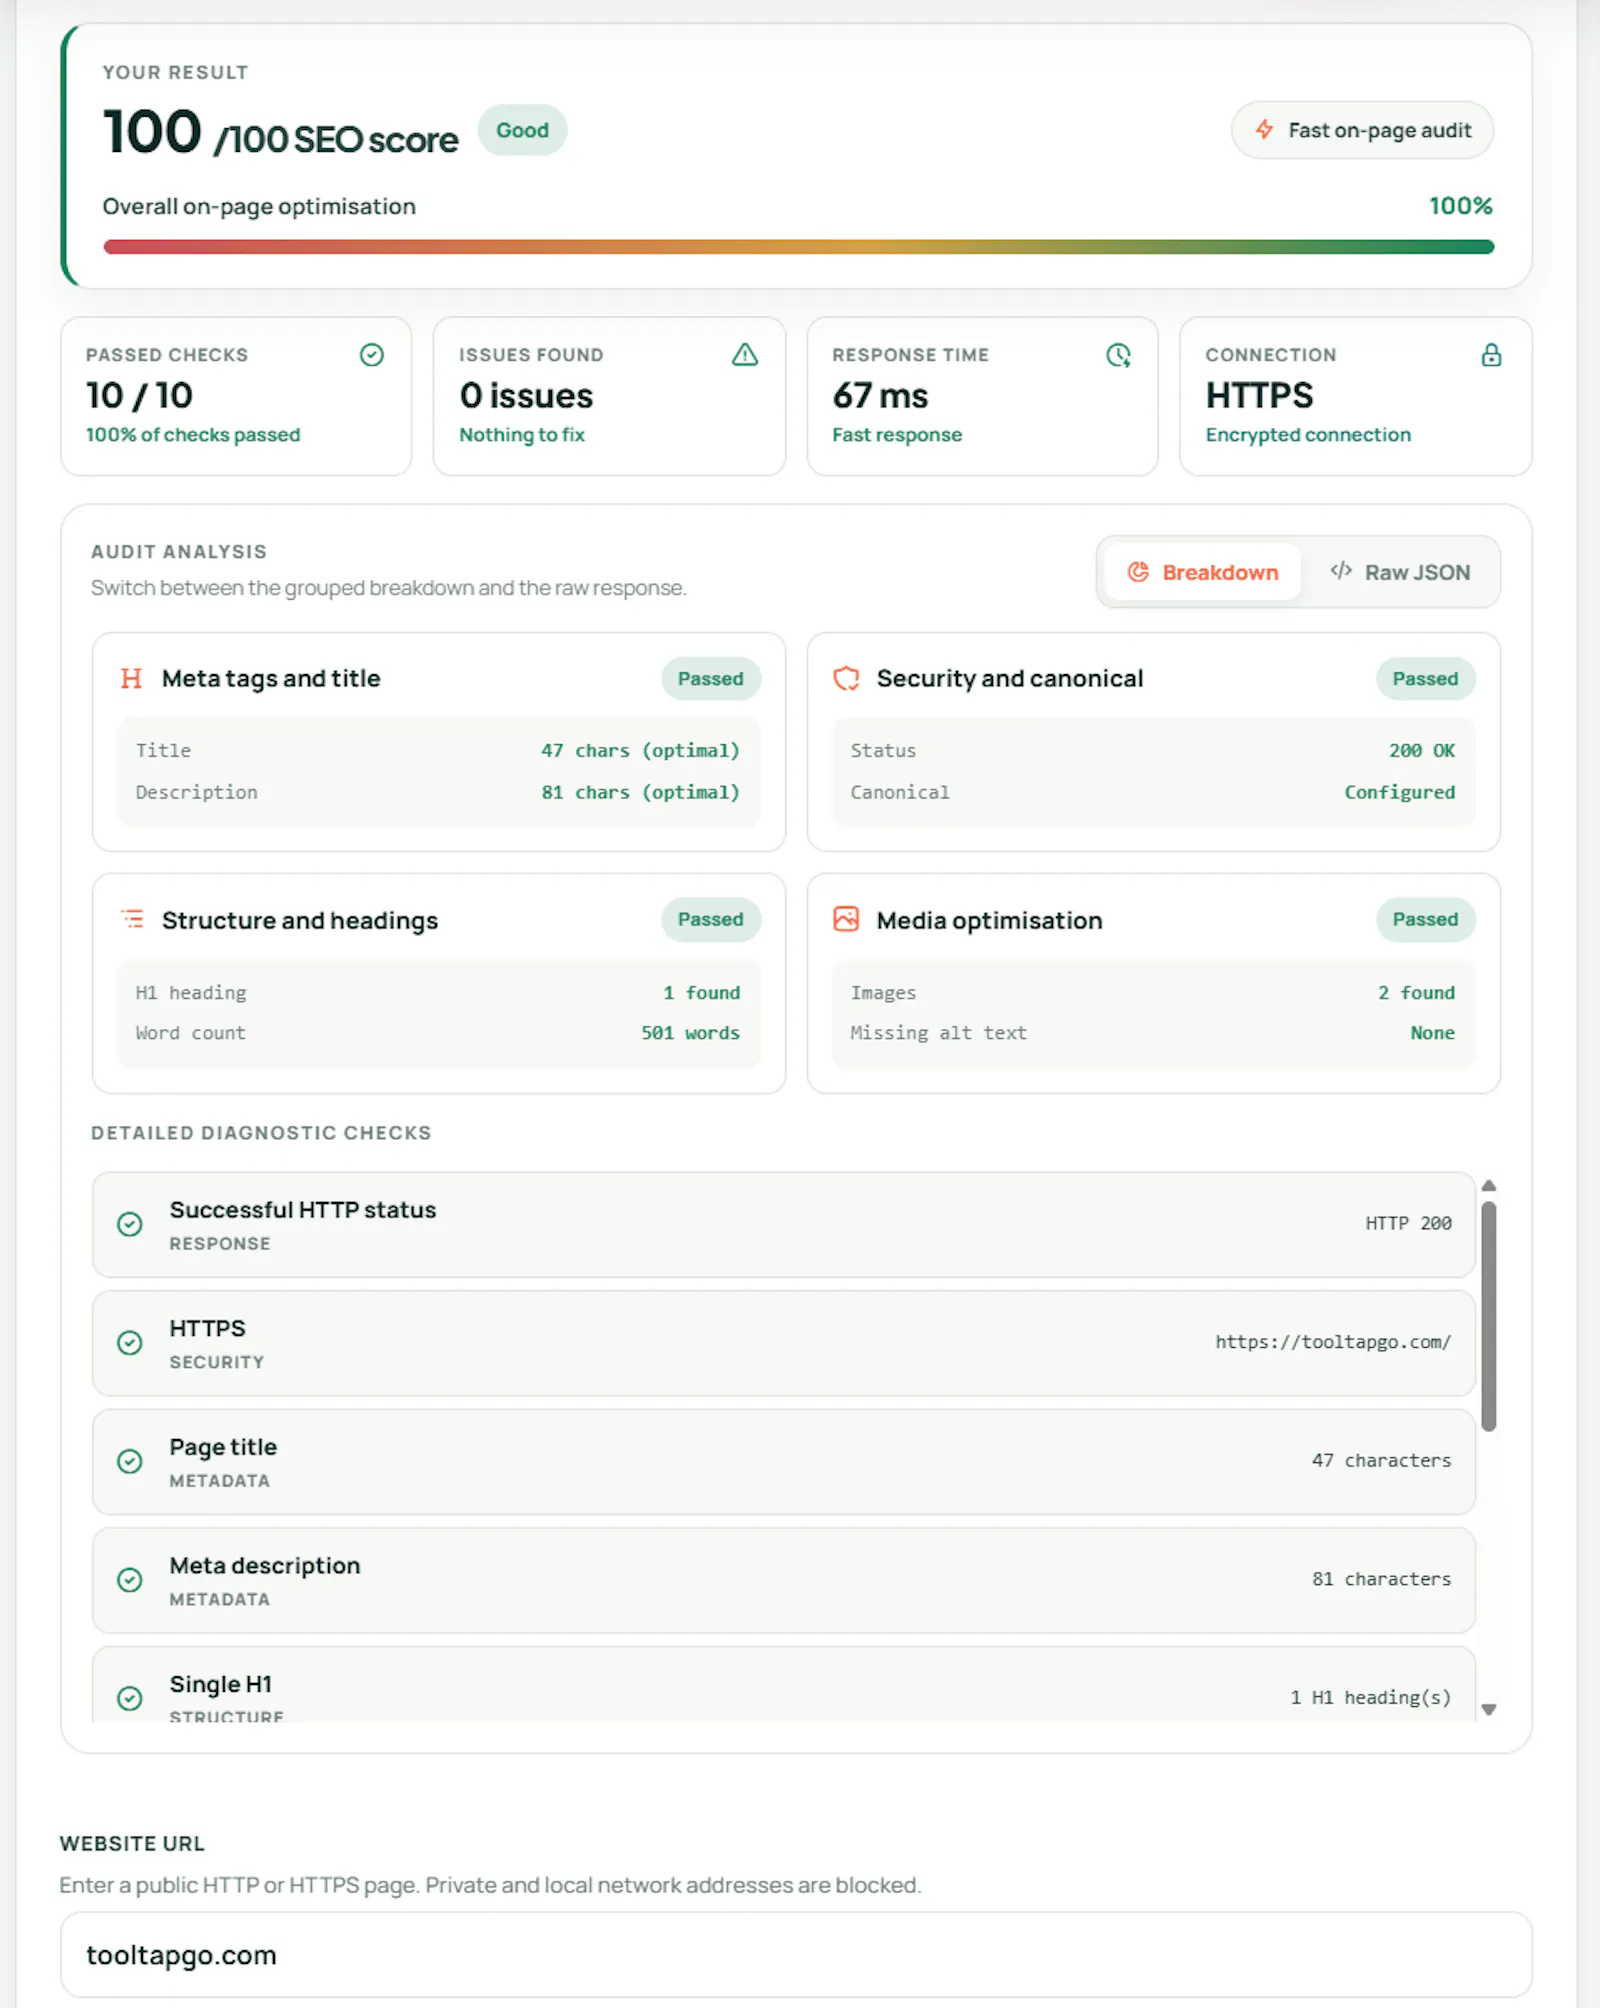Open the Issues Found 0 issues card

609,396
